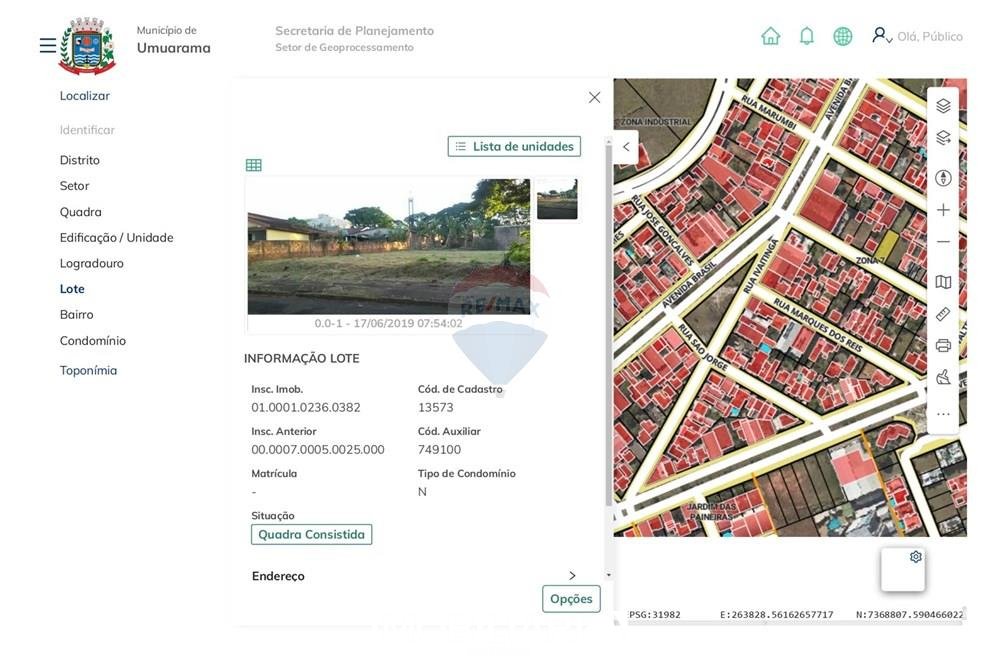Viewport: 1000px width, 667px height.
Task: Click the Opções button
Action: pos(571,599)
